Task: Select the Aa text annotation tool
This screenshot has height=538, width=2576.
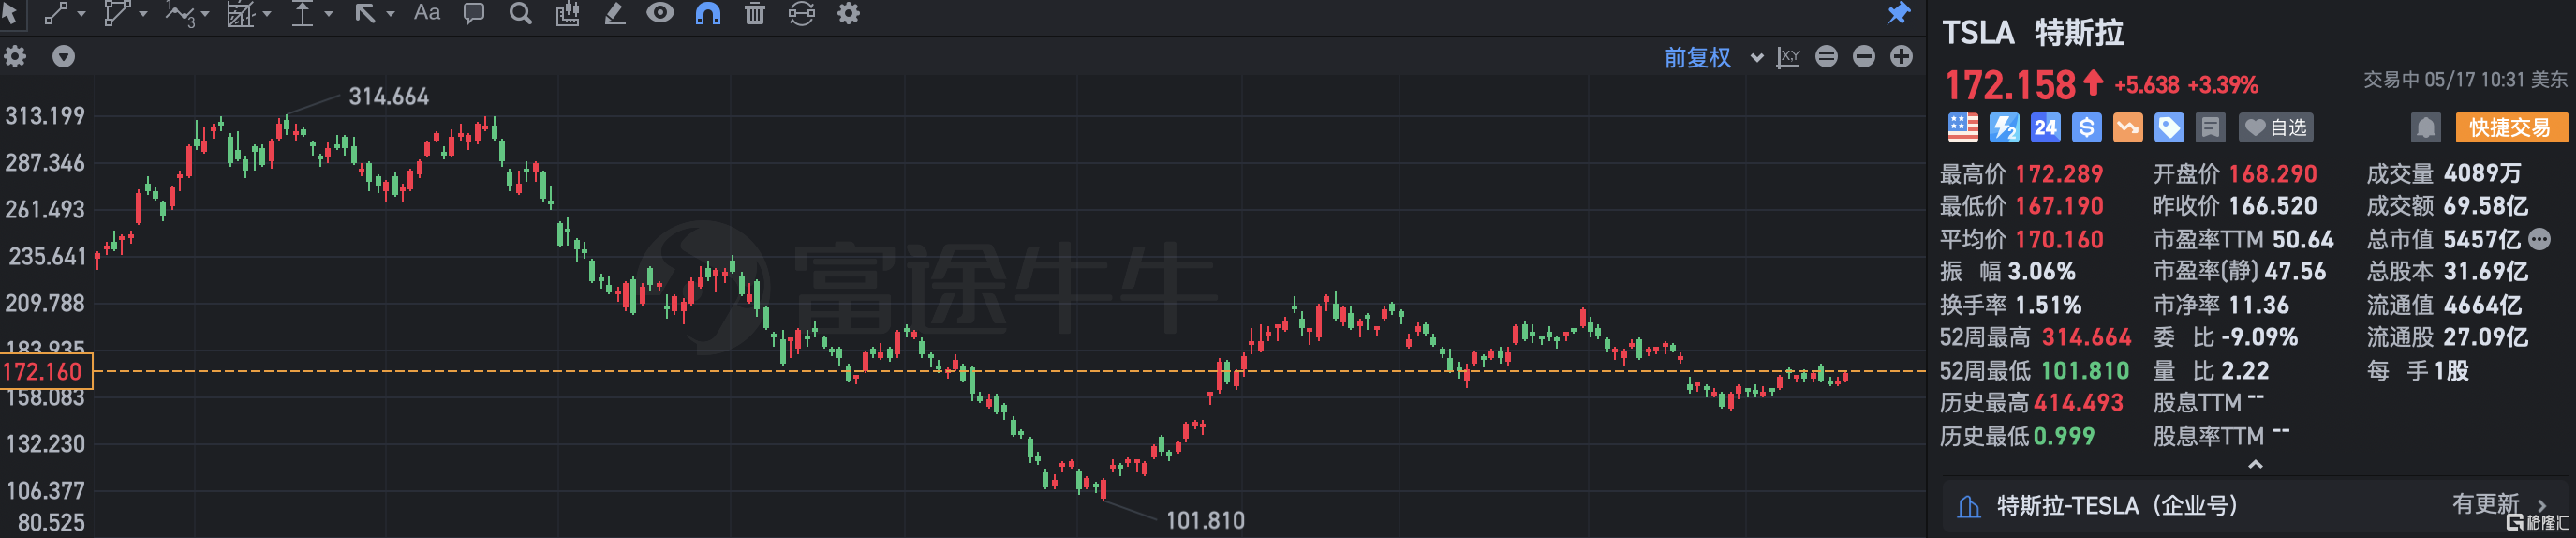Action: click(427, 13)
